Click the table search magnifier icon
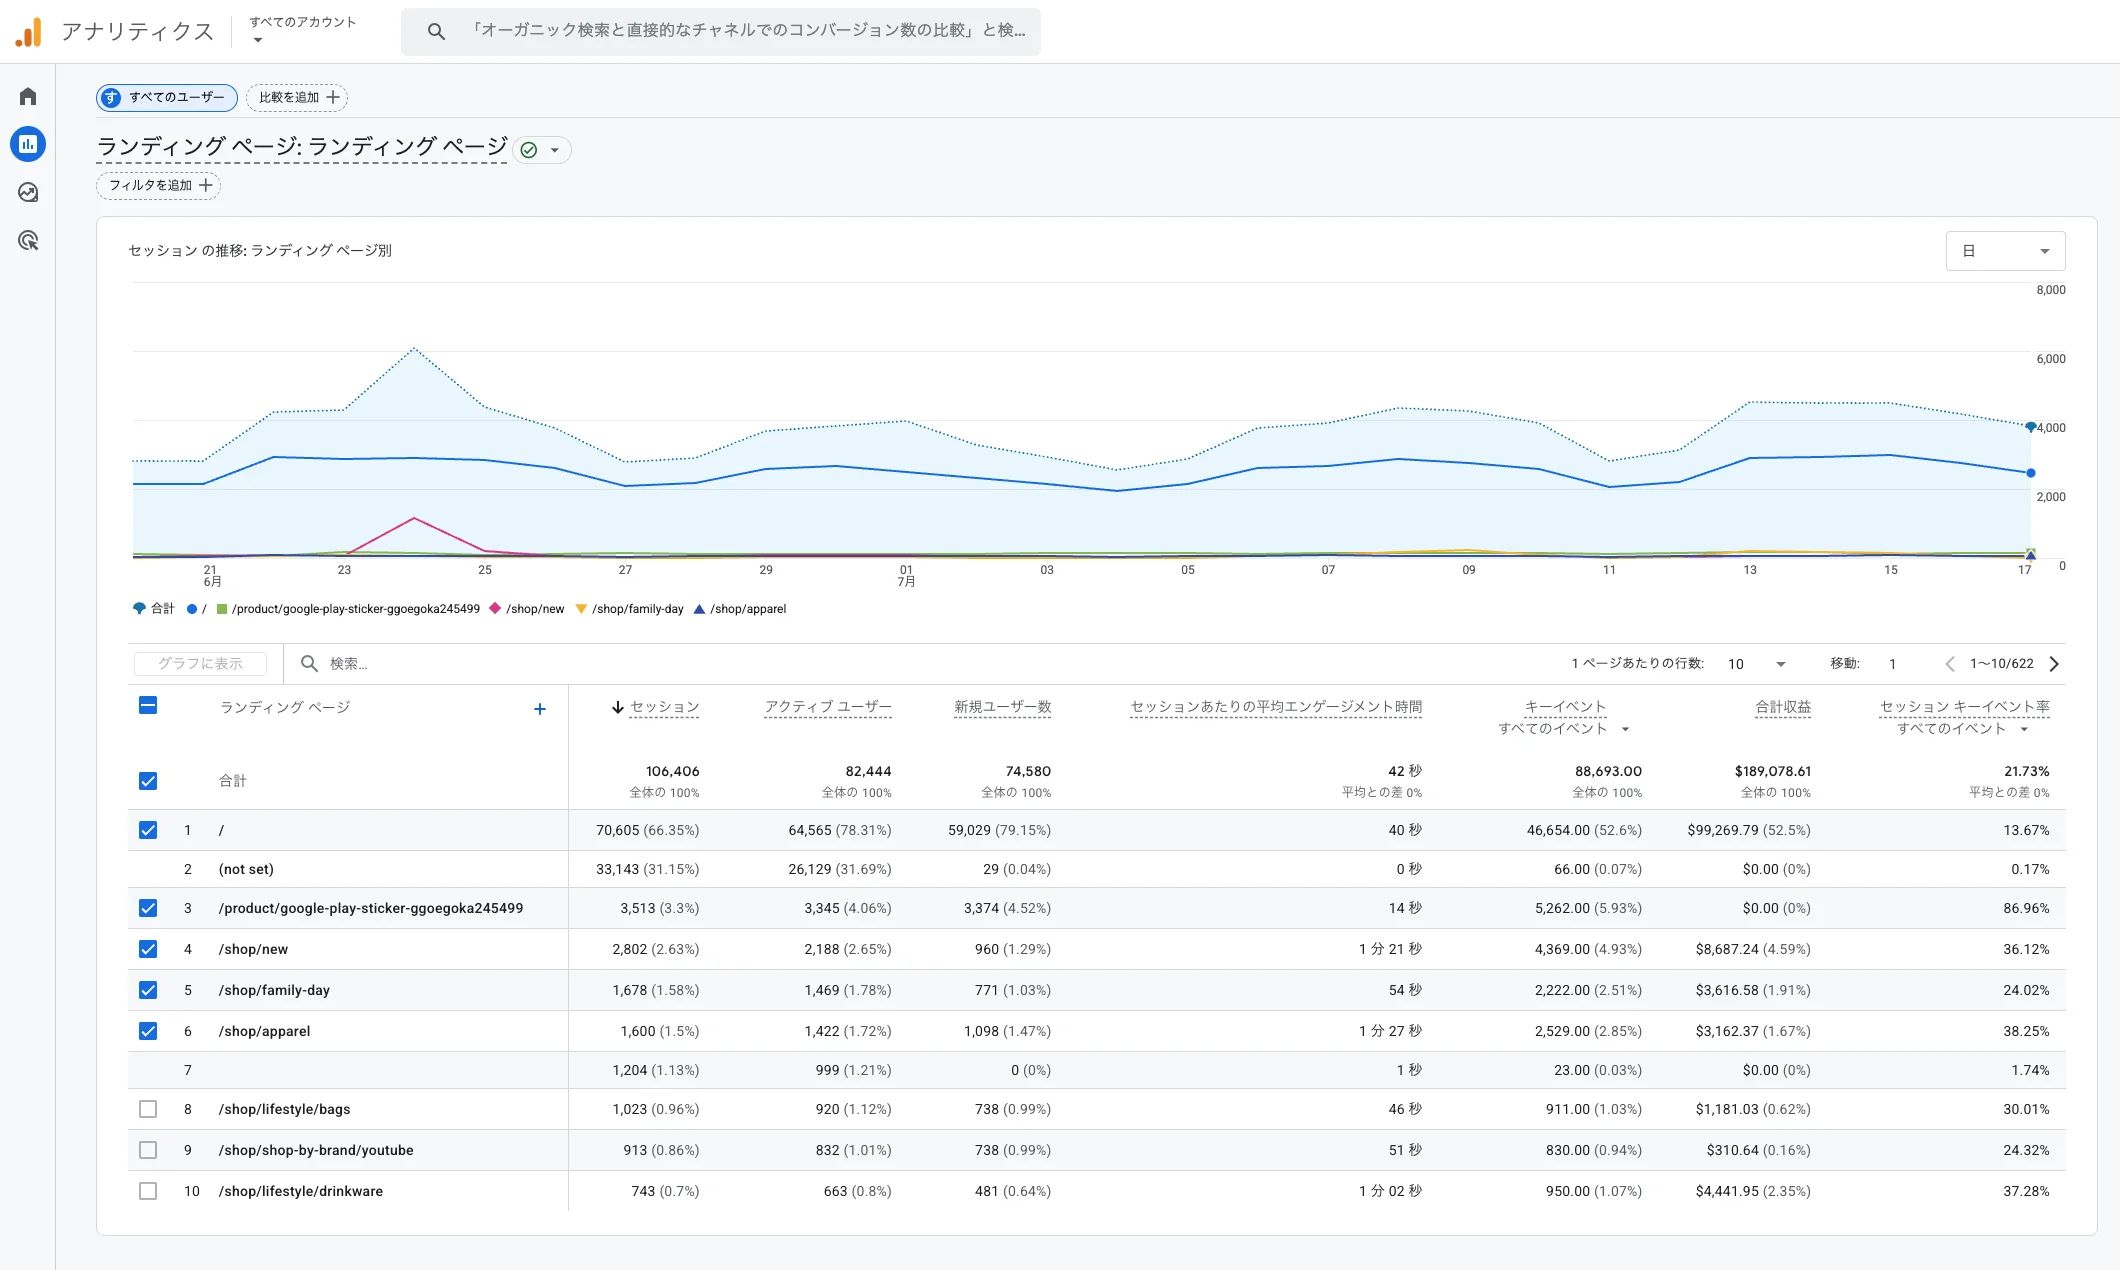2120x1270 pixels. pyautogui.click(x=309, y=663)
